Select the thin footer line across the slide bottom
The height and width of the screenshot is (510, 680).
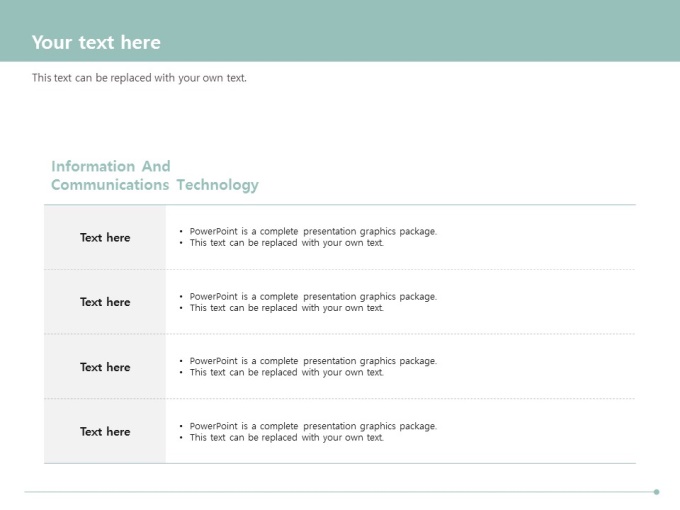(x=340, y=492)
